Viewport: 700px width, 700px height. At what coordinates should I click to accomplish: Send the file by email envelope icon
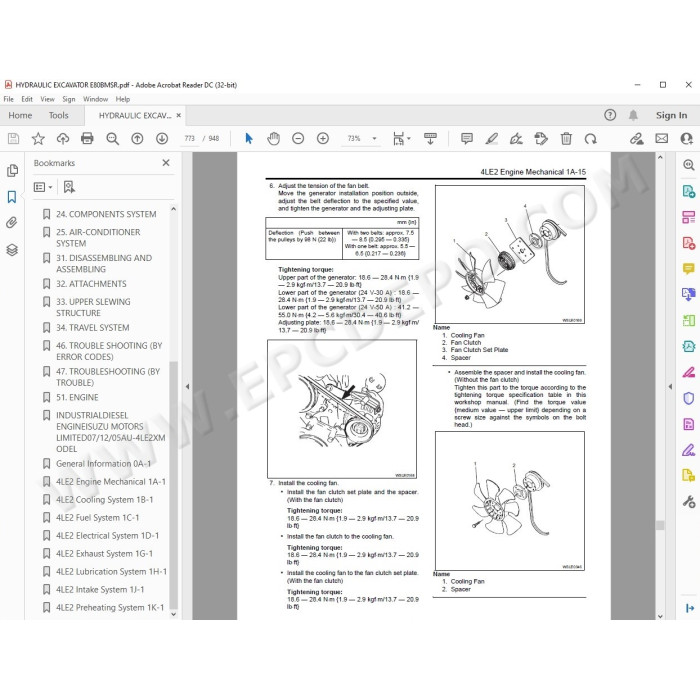[x=662, y=139]
